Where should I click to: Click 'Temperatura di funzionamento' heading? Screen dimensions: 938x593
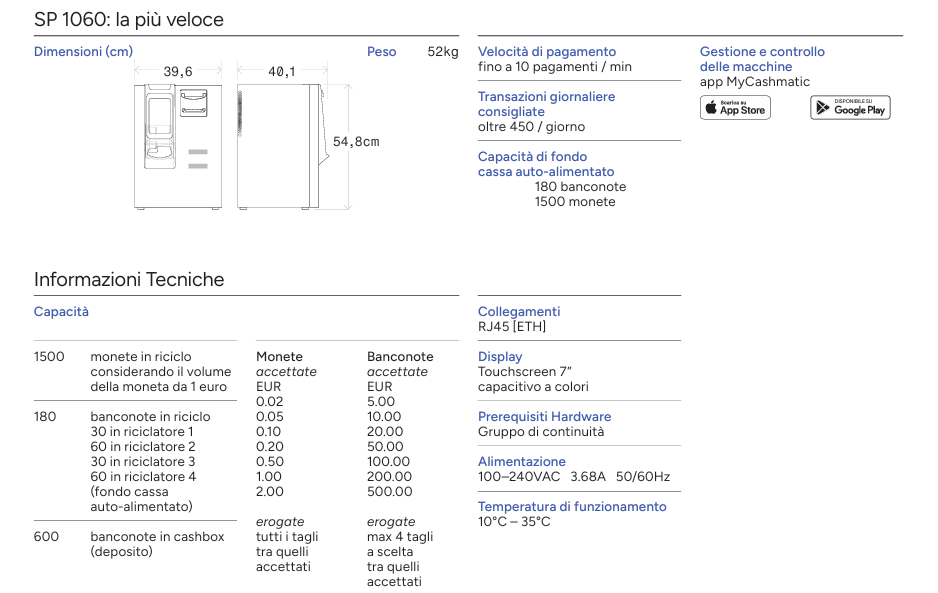click(x=572, y=507)
